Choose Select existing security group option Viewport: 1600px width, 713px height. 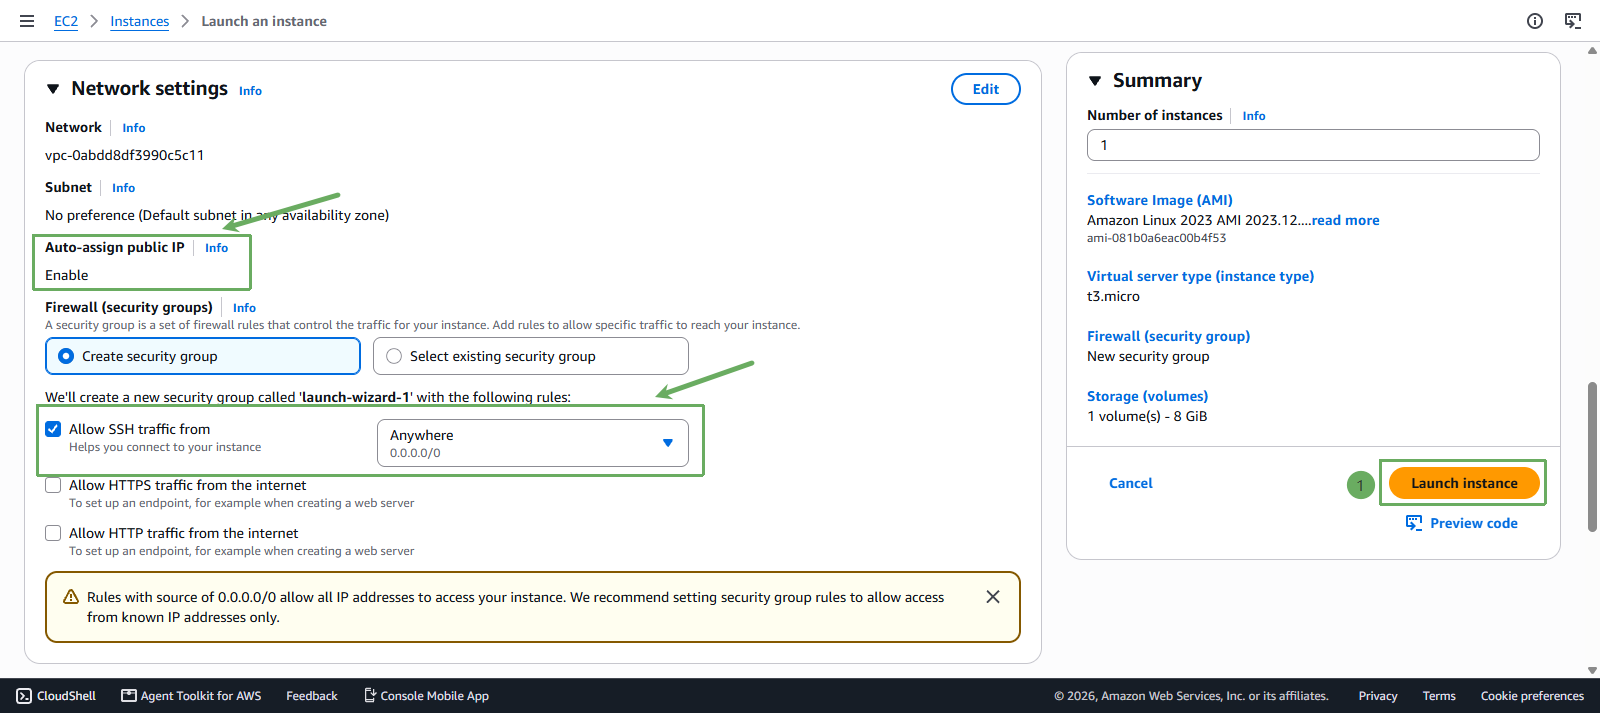pyautogui.click(x=531, y=356)
